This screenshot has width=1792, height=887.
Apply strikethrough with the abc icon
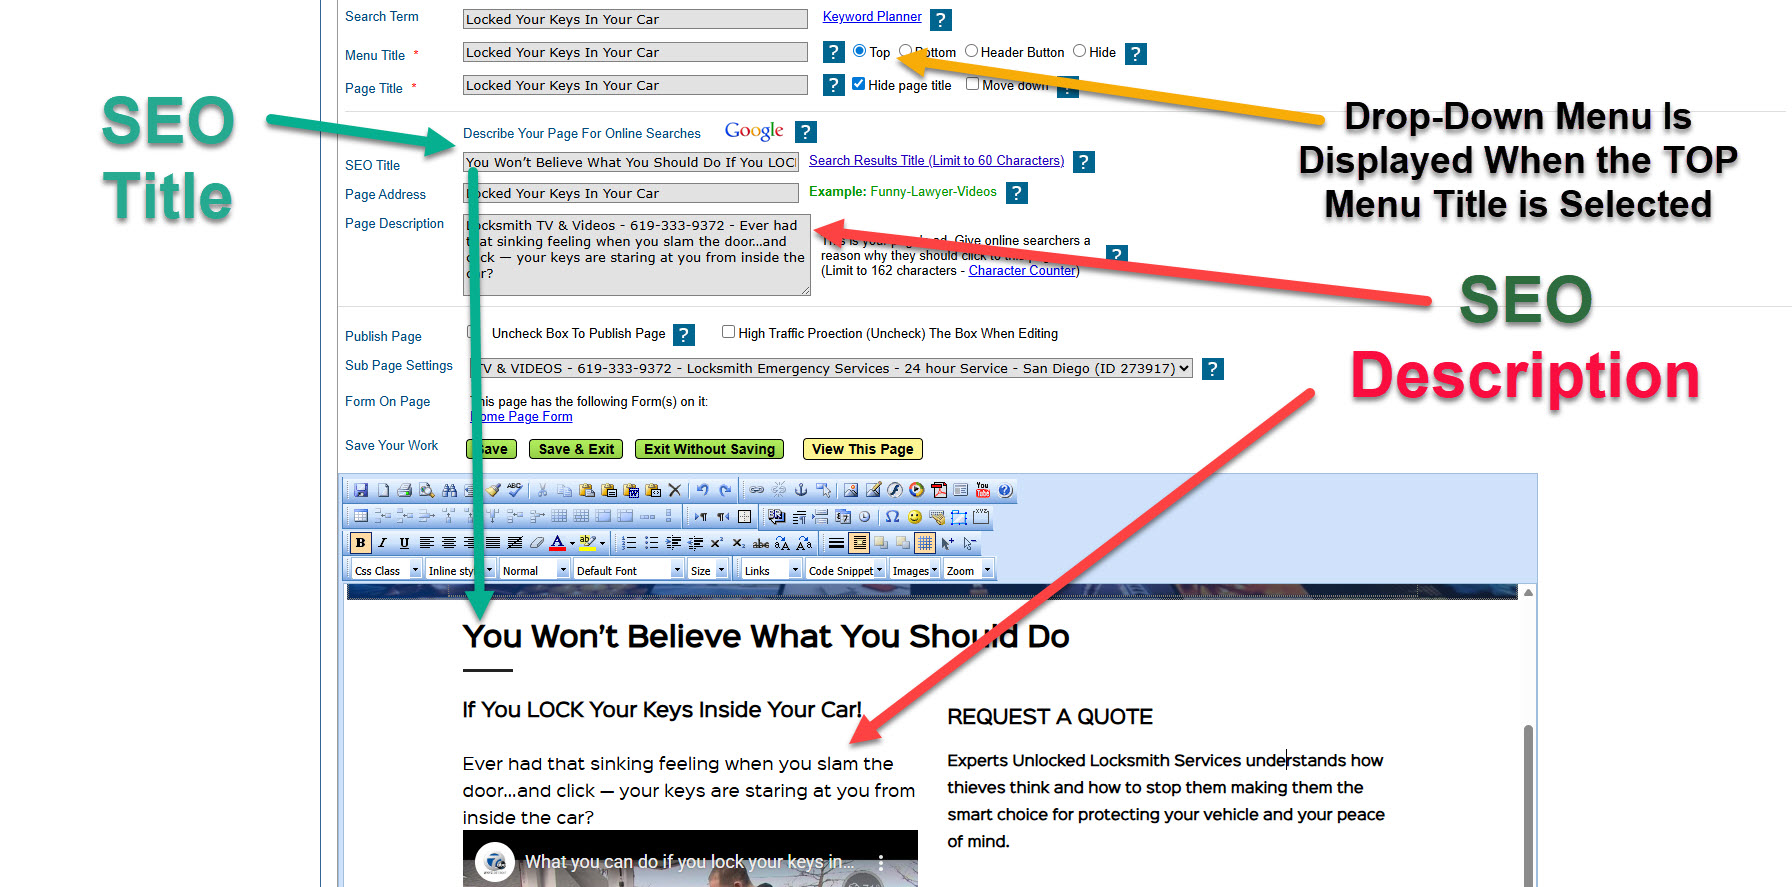761,543
